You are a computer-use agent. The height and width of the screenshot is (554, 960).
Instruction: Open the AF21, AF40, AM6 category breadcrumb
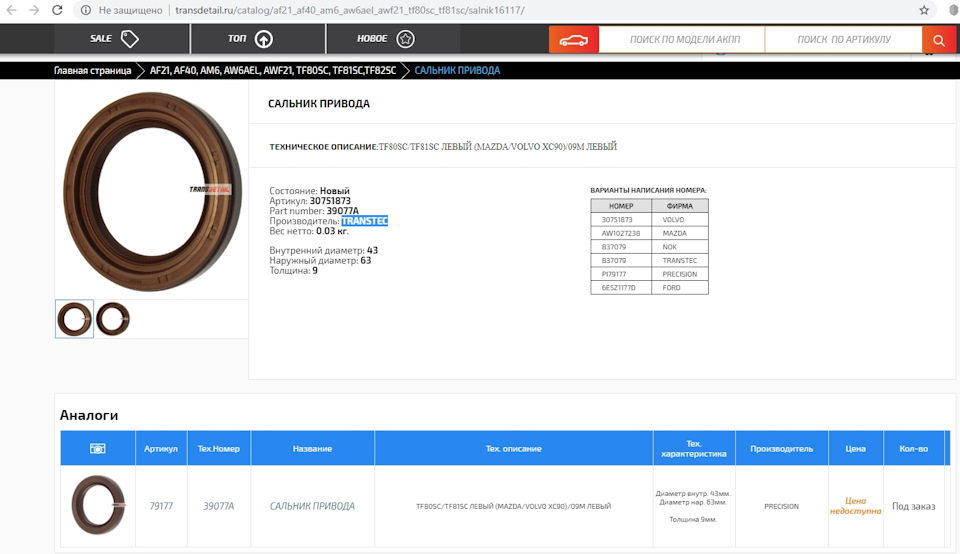click(273, 70)
